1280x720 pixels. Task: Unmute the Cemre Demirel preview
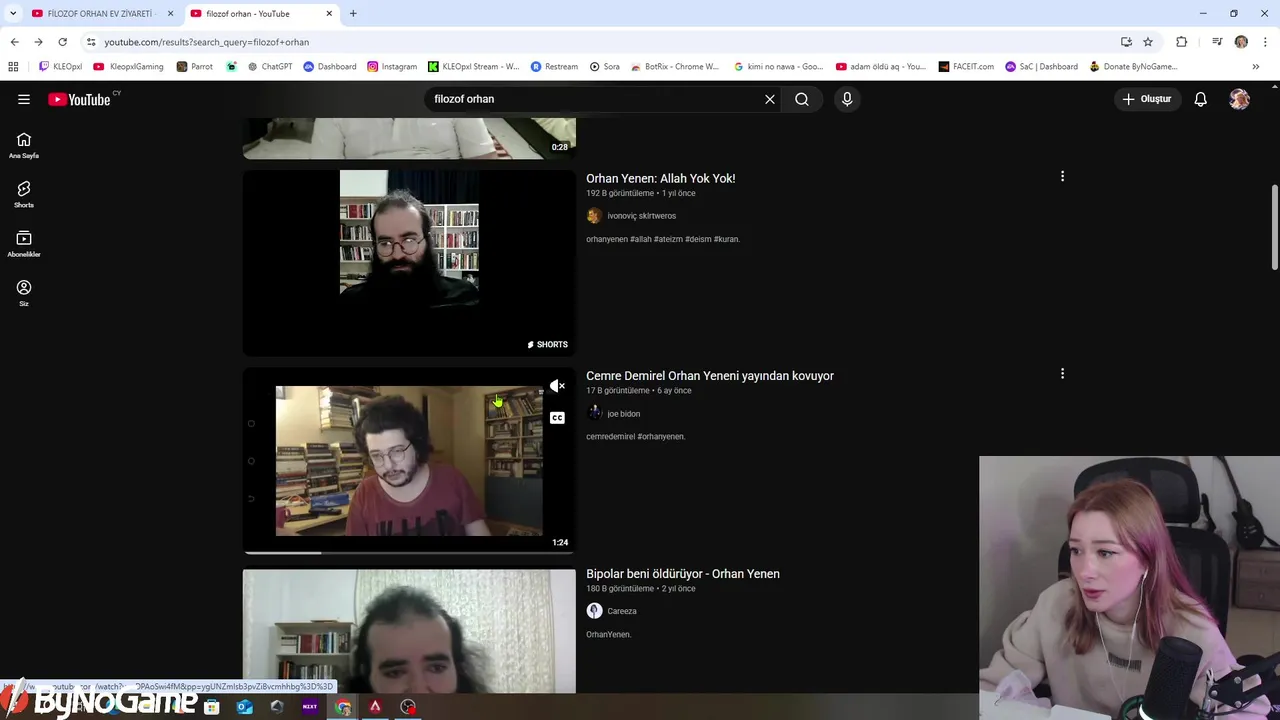[x=557, y=386]
